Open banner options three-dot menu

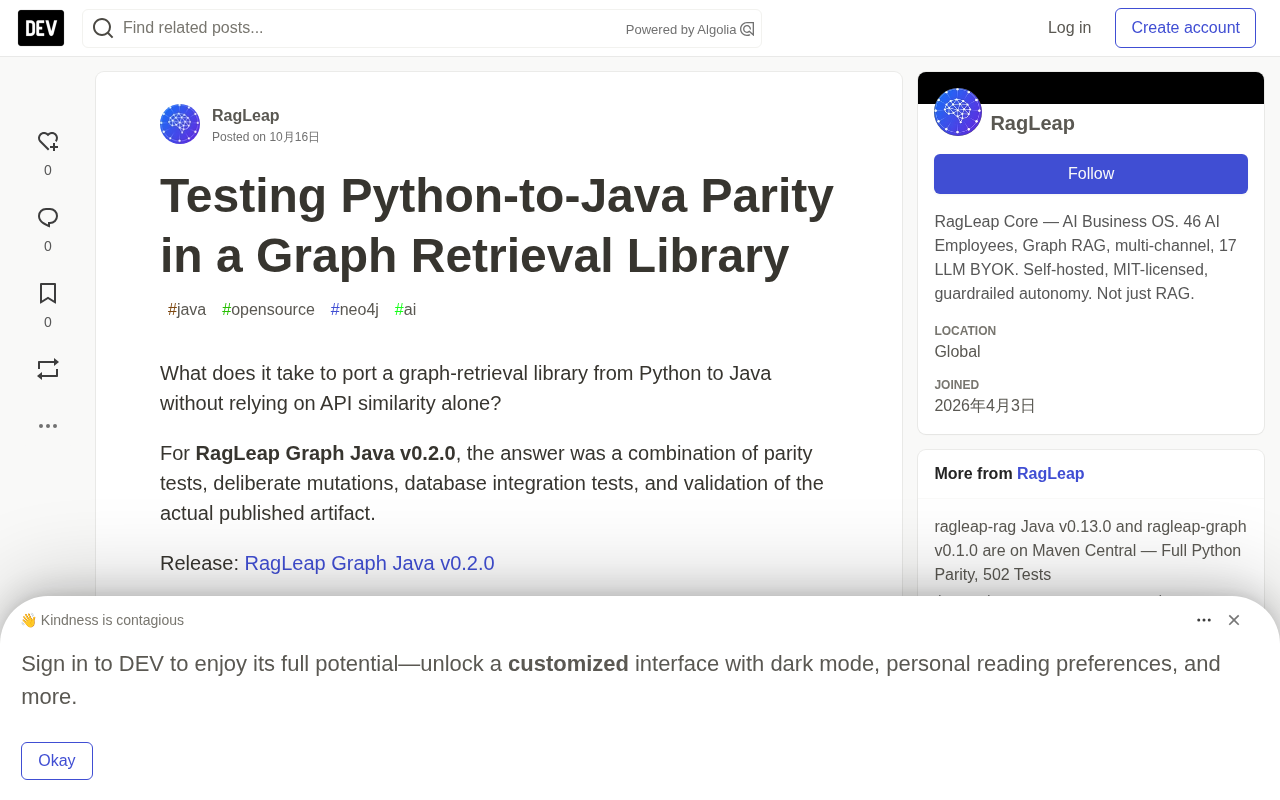pyautogui.click(x=1204, y=620)
